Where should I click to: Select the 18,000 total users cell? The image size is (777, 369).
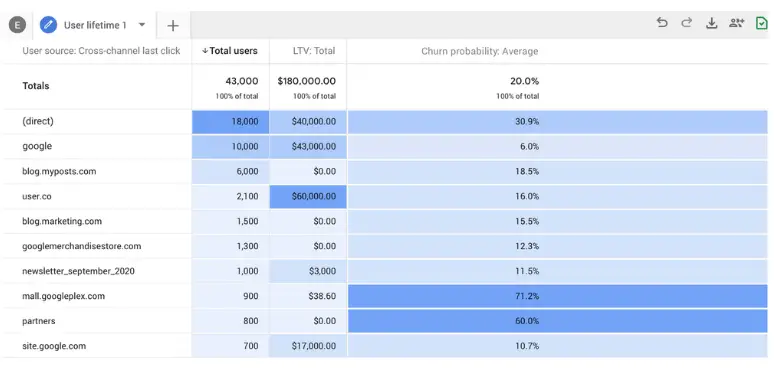pos(230,122)
